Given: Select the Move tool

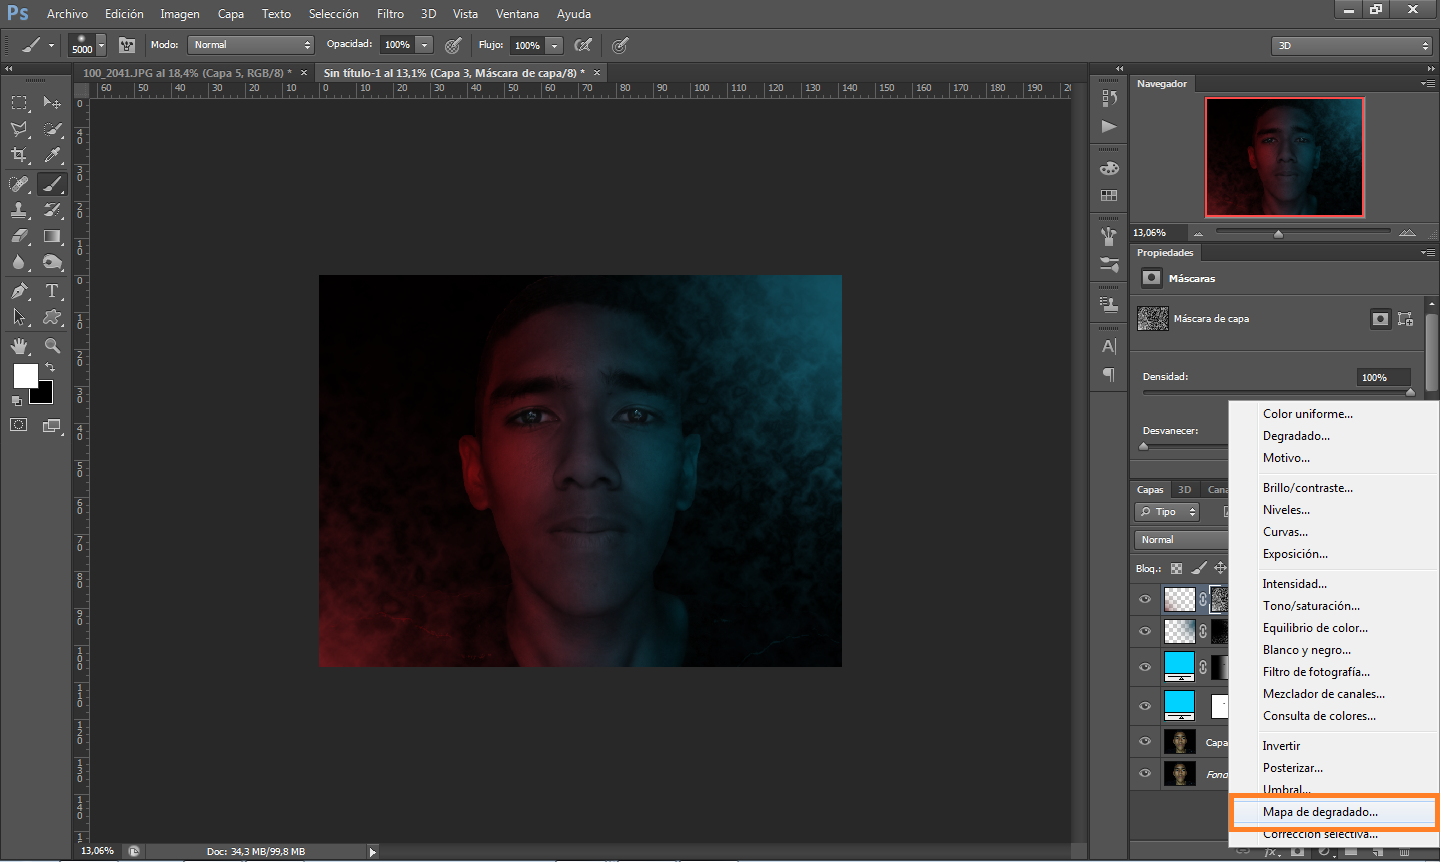Looking at the screenshot, I should pyautogui.click(x=52, y=103).
